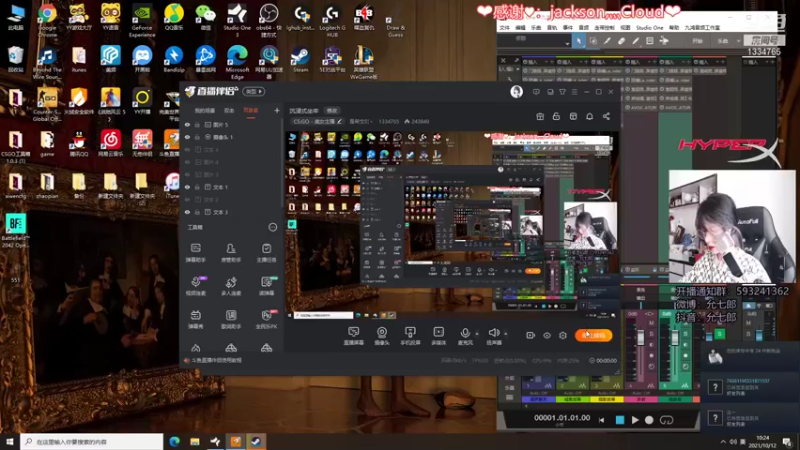Open the 参数 dropdown in Studio One toolbar

(x=535, y=41)
